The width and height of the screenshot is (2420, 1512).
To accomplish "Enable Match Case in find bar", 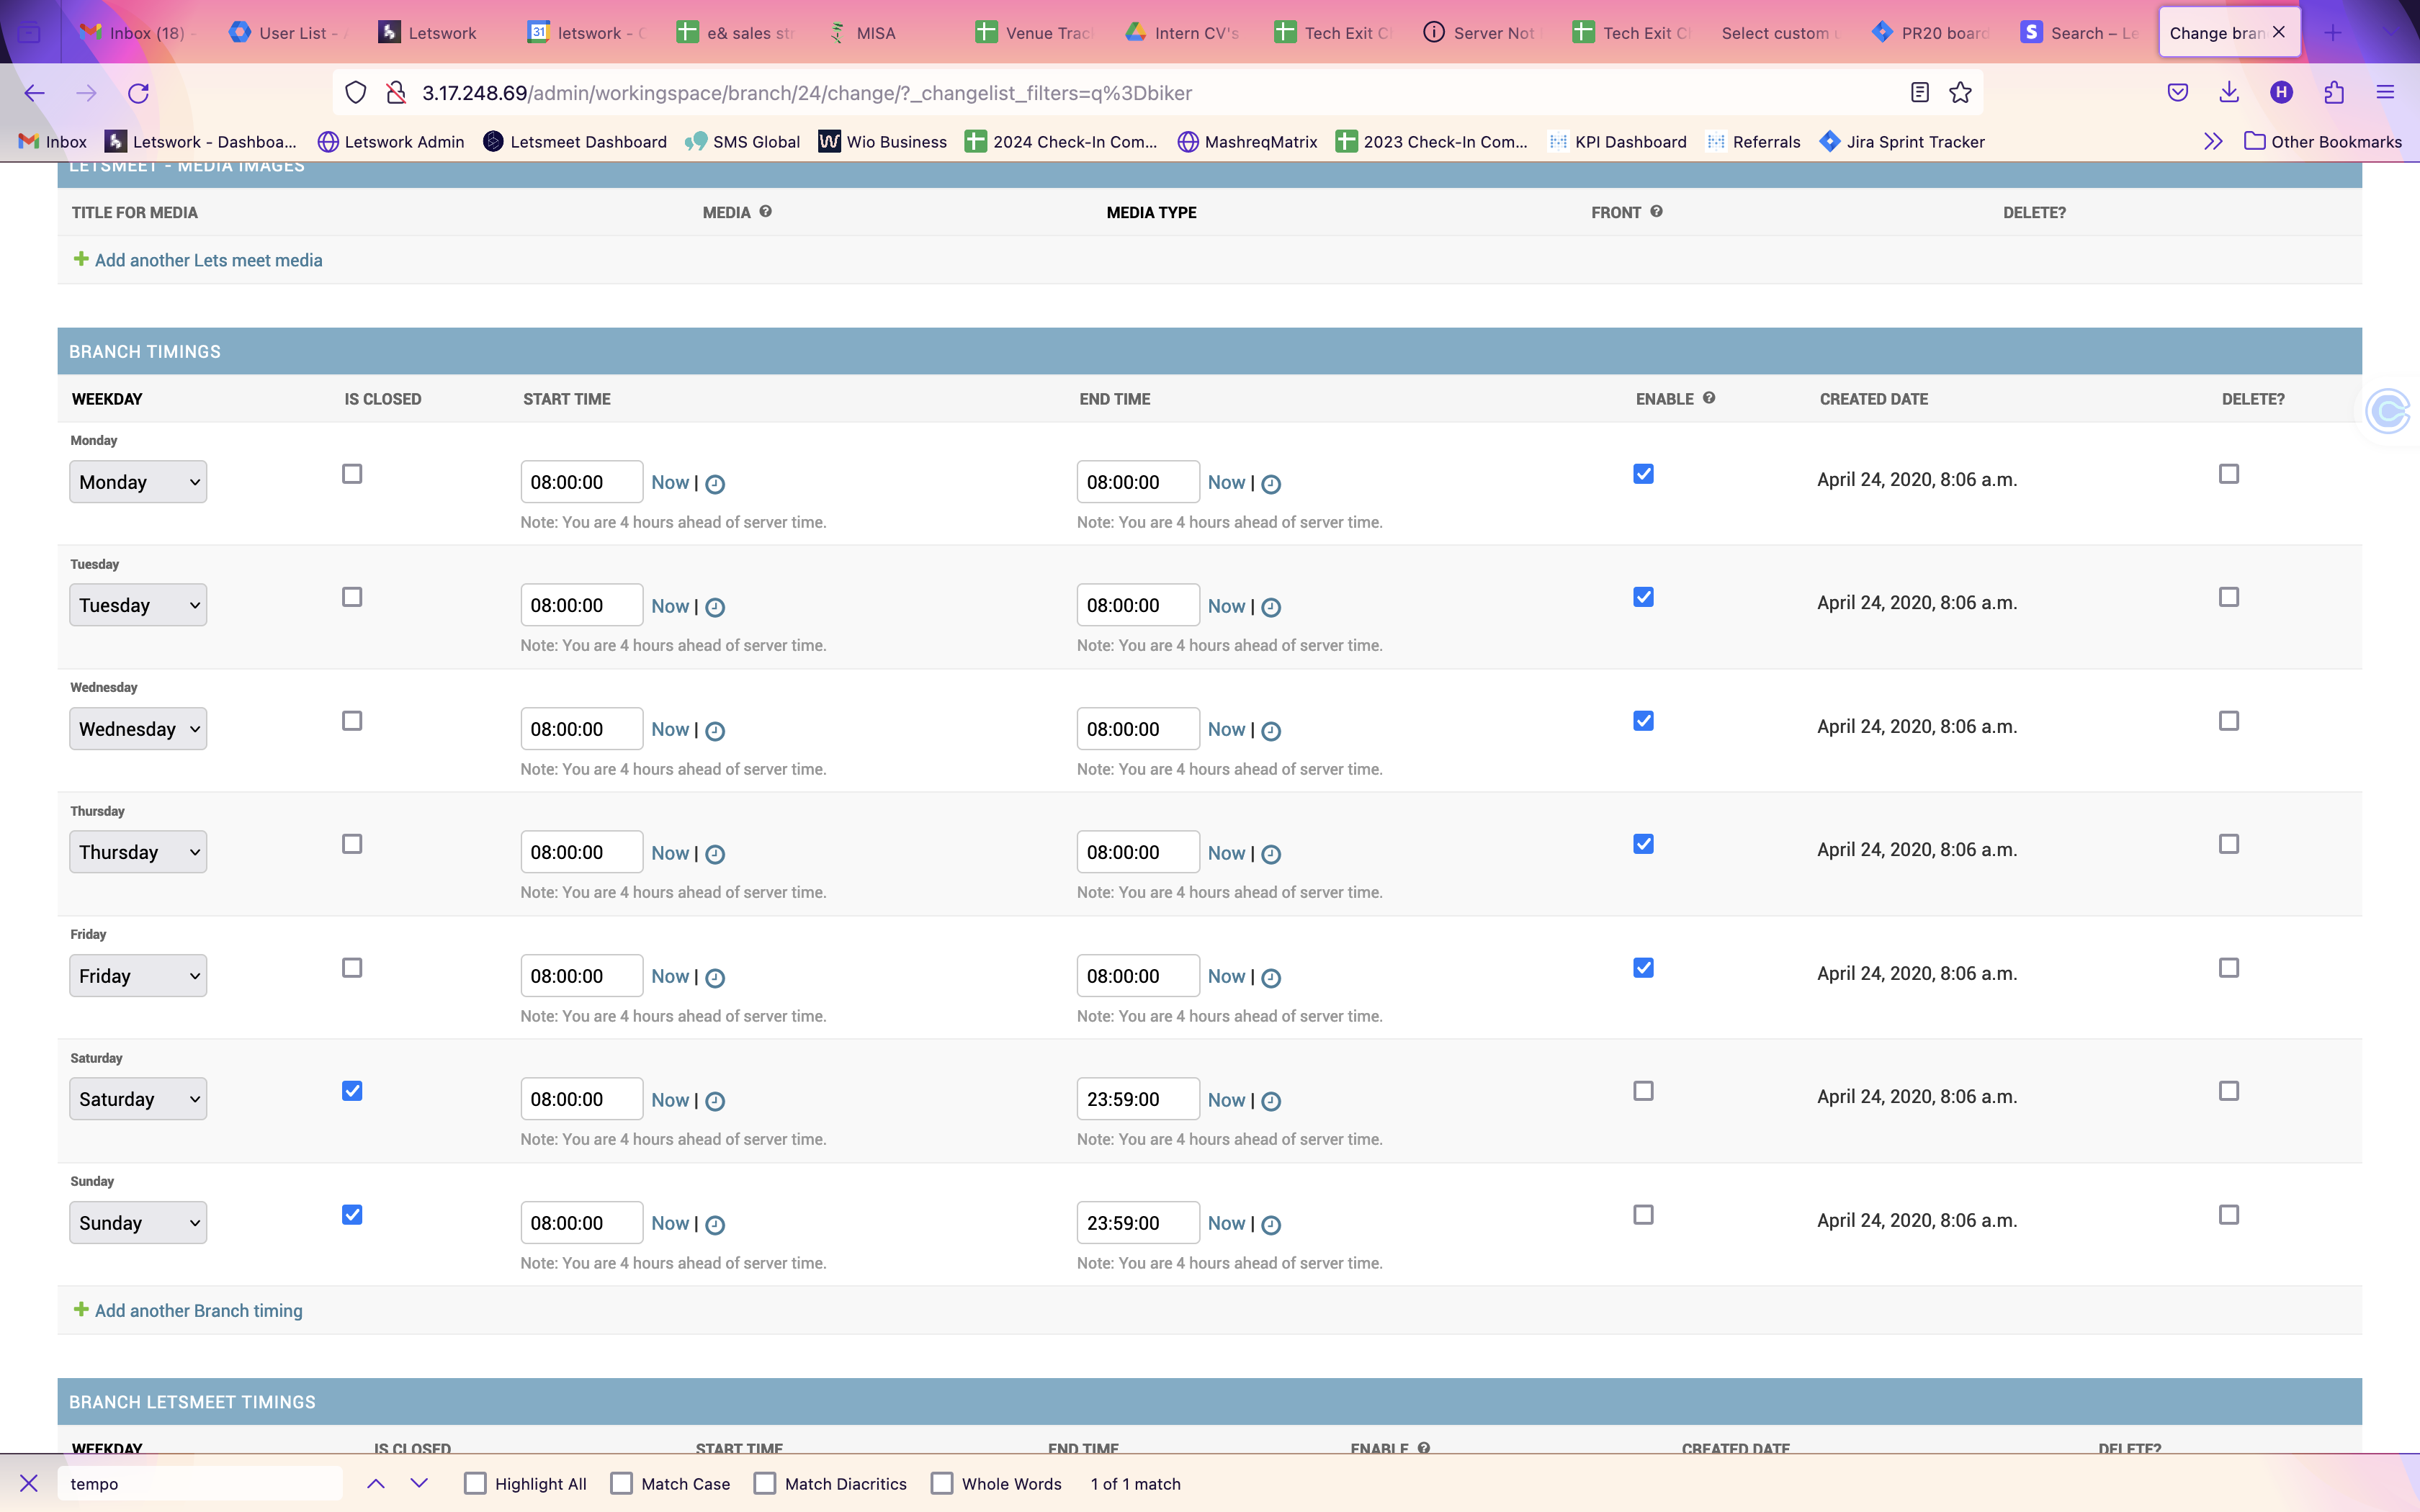I will point(621,1483).
